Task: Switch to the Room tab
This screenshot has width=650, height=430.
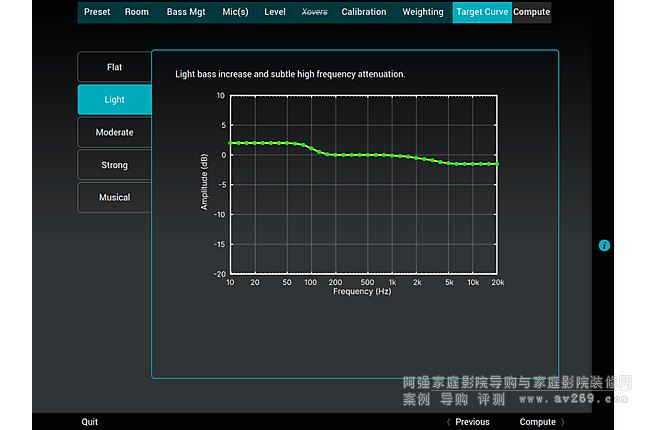Action: click(137, 12)
